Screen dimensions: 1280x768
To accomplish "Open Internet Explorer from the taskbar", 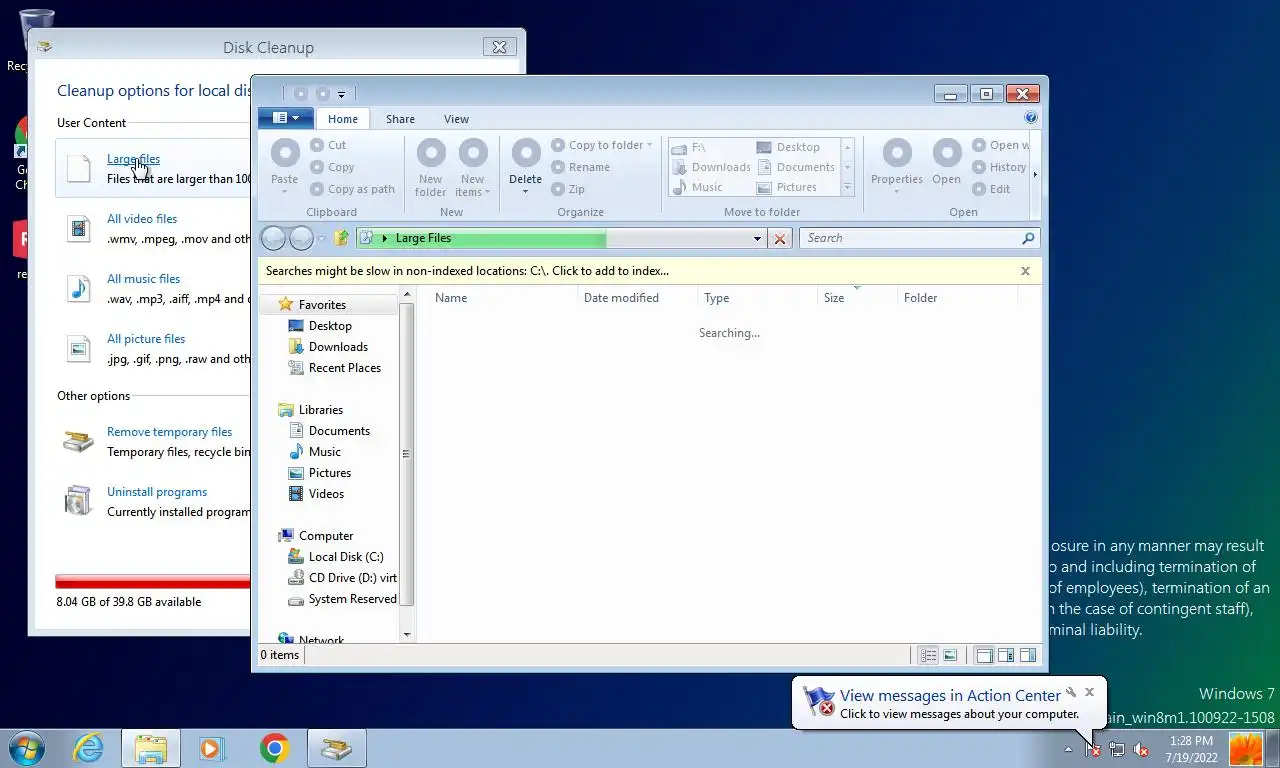I will tap(89, 748).
